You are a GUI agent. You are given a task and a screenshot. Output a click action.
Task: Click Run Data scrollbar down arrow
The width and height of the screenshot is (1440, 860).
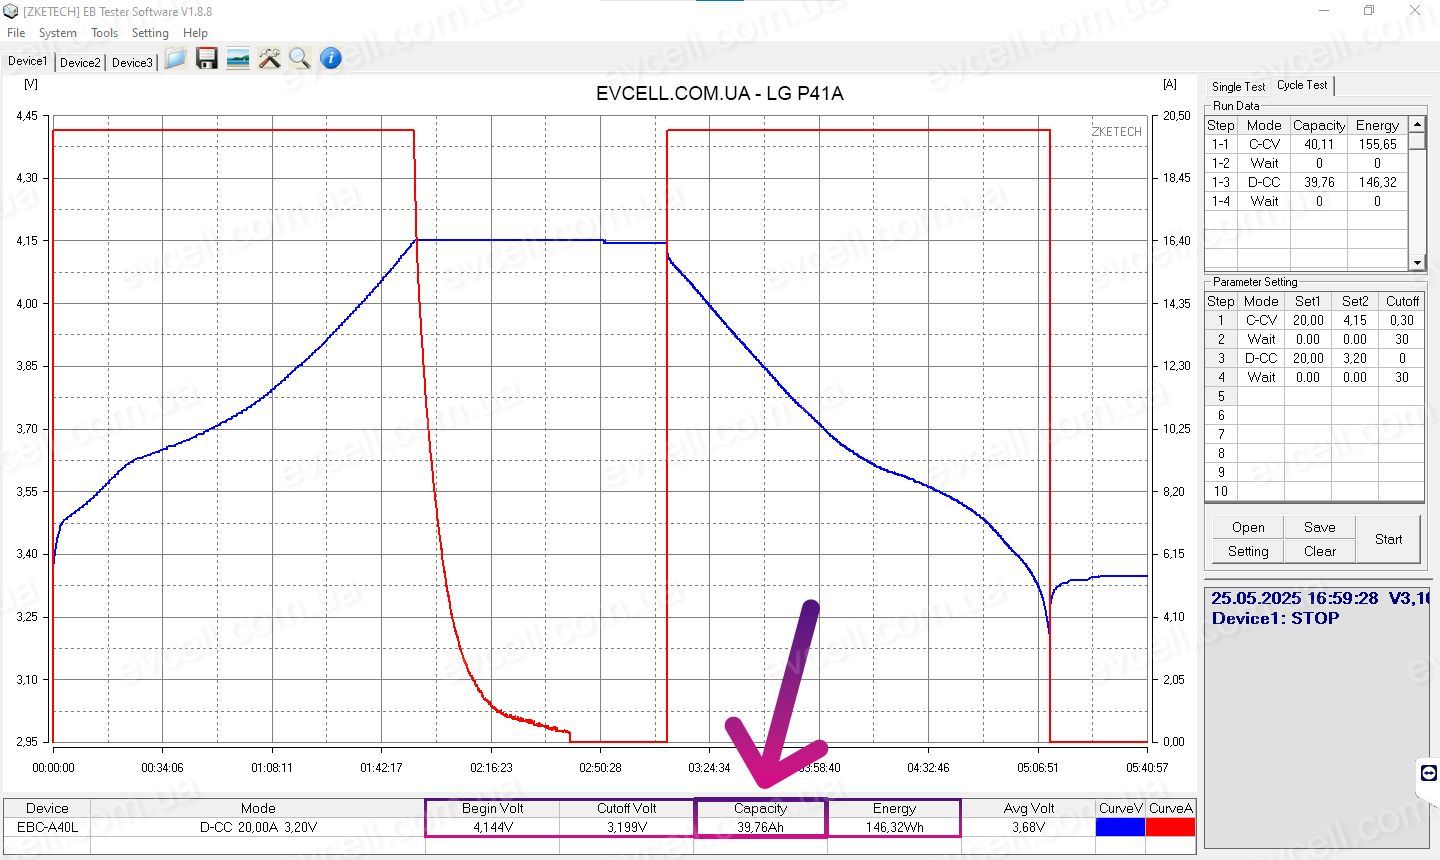coord(1417,262)
